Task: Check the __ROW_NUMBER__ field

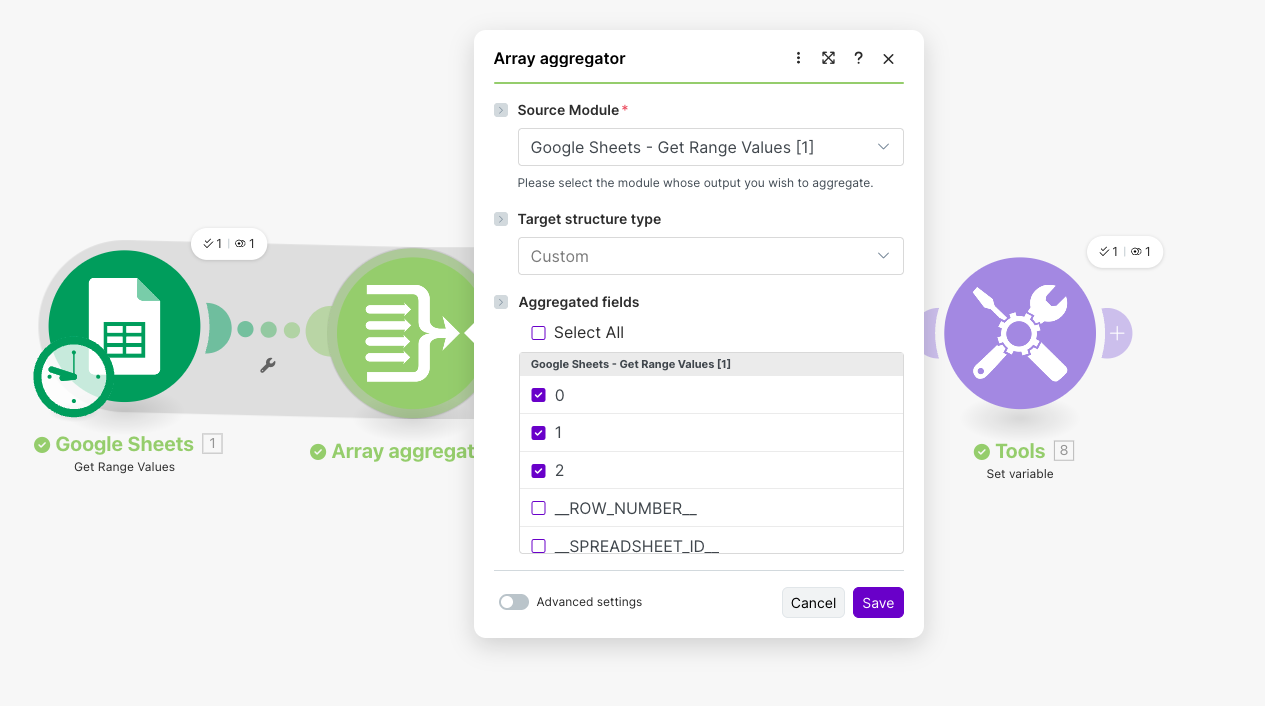Action: point(538,508)
